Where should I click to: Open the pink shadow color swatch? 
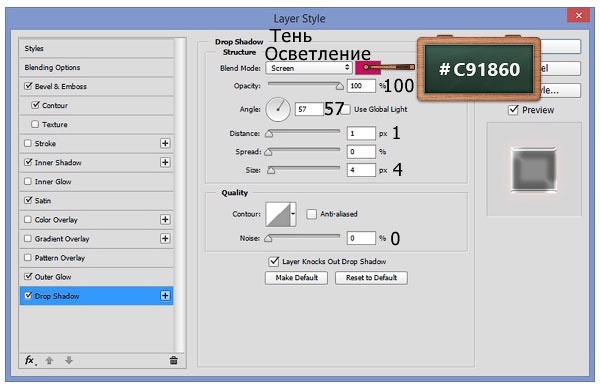click(x=368, y=68)
